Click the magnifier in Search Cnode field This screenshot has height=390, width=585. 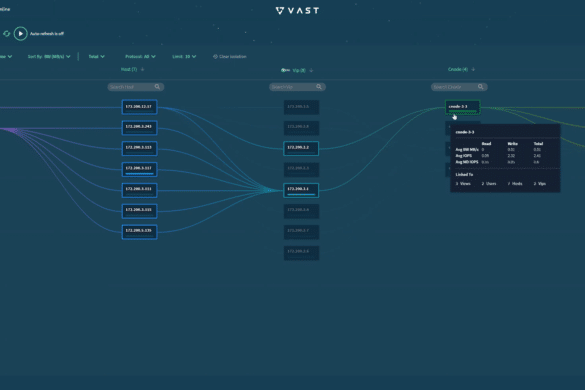click(x=481, y=87)
